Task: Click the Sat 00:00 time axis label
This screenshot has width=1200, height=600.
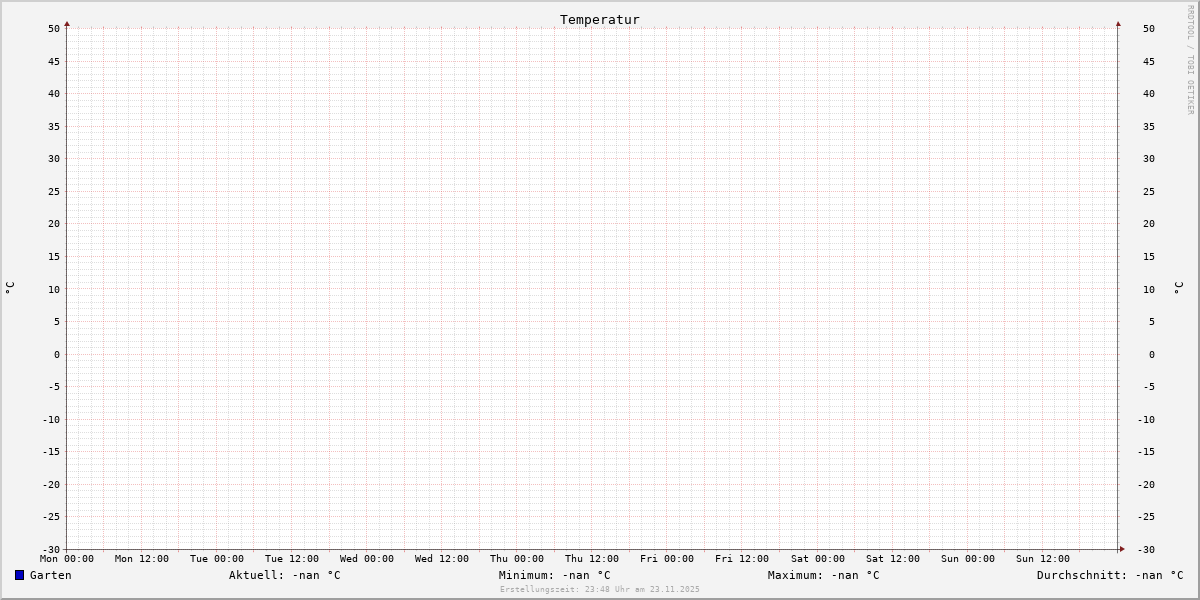Action: [817, 559]
